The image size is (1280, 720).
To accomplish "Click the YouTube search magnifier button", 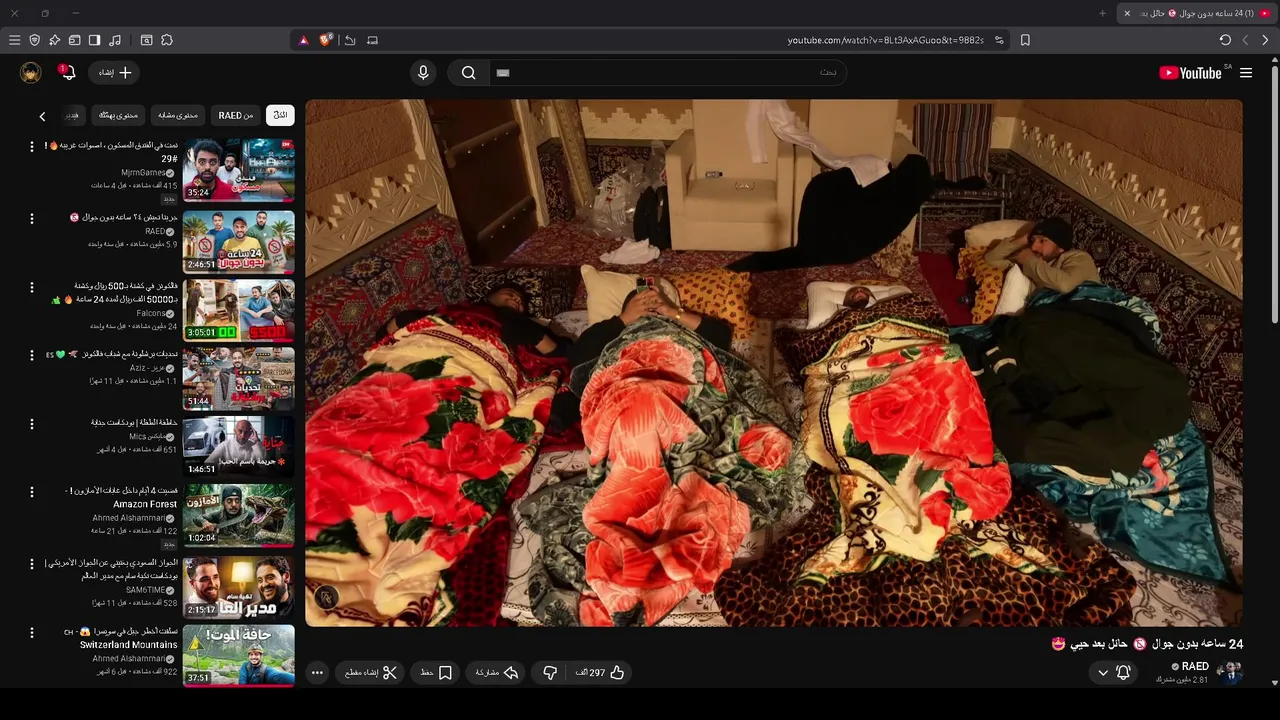I will tap(468, 73).
